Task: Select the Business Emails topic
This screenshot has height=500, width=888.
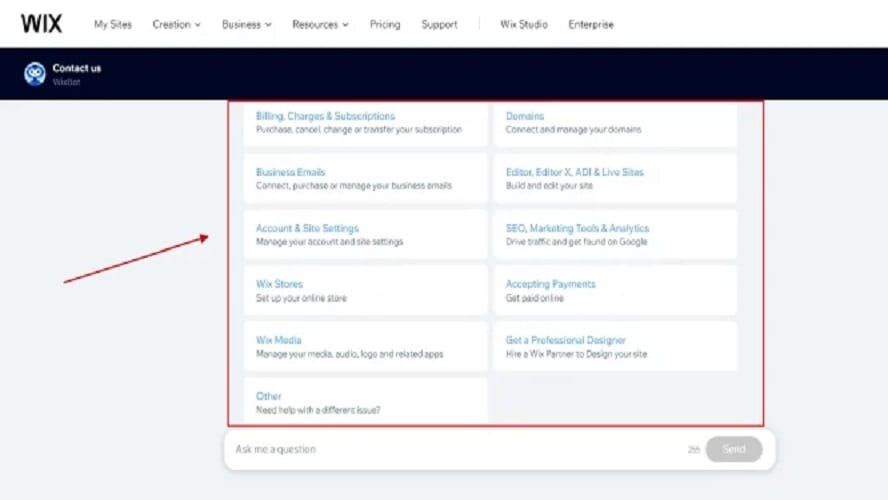Action: (x=366, y=178)
